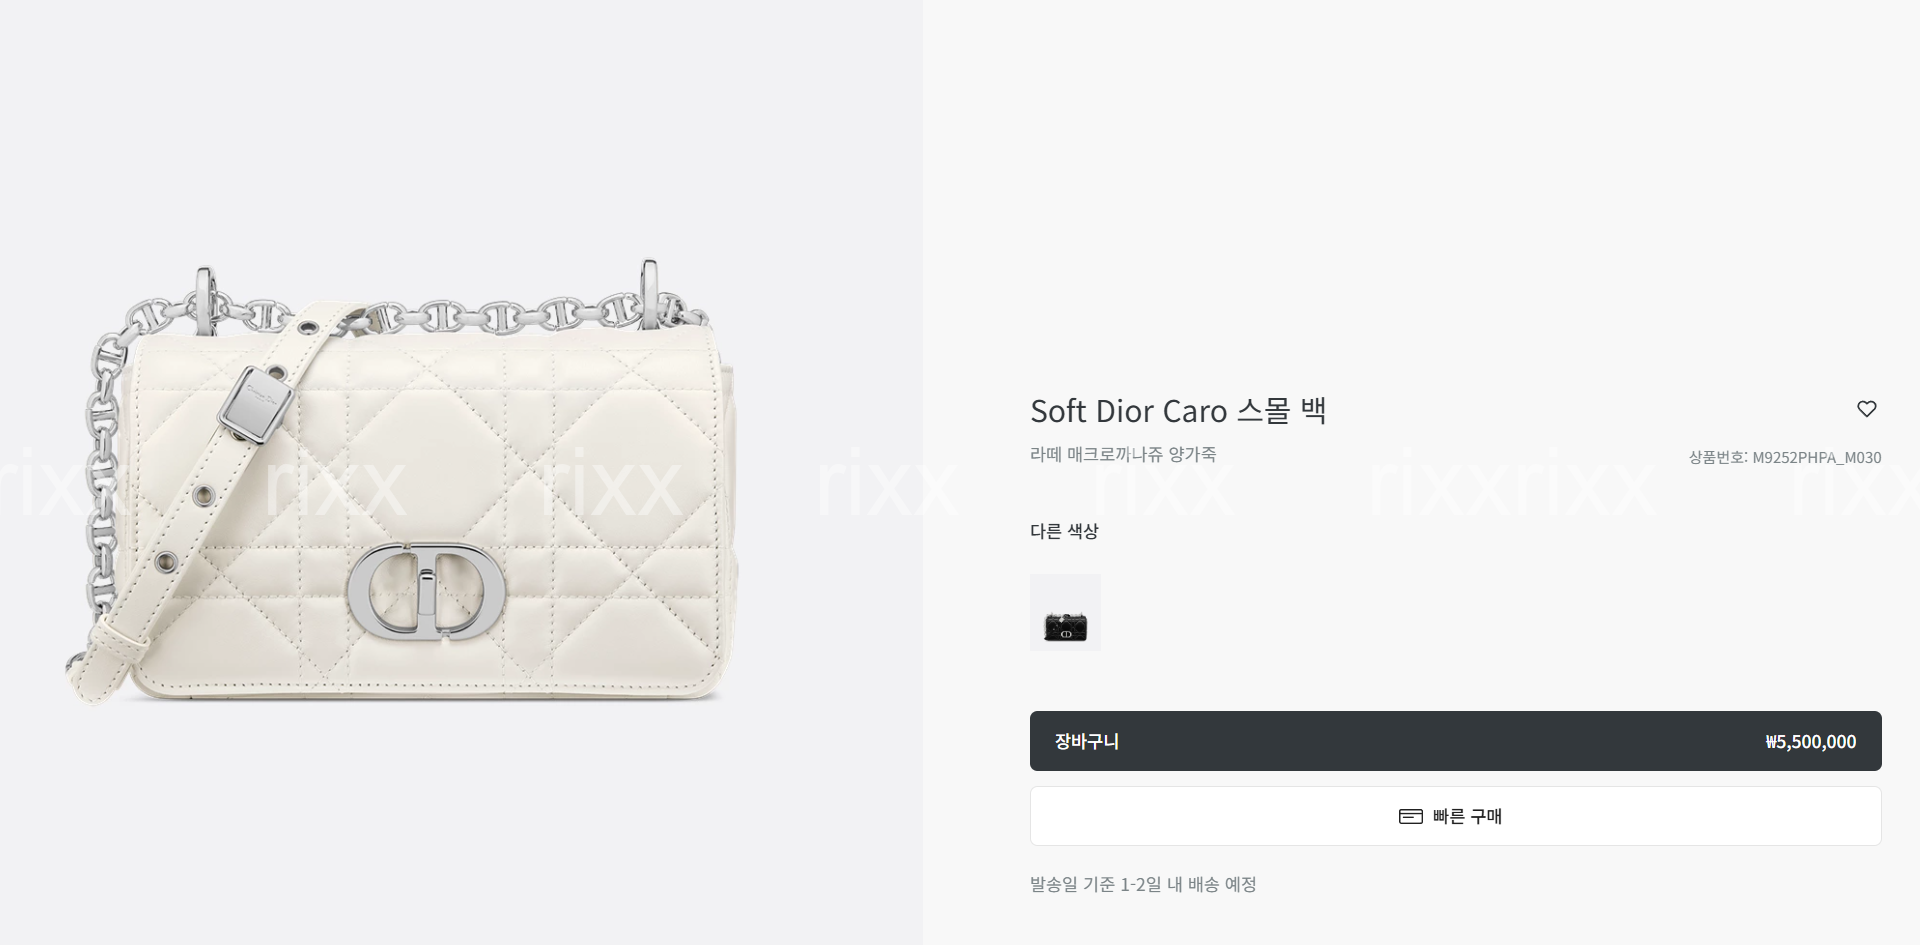
Task: Add the bag to wishlist via heart icon
Action: click(x=1866, y=409)
